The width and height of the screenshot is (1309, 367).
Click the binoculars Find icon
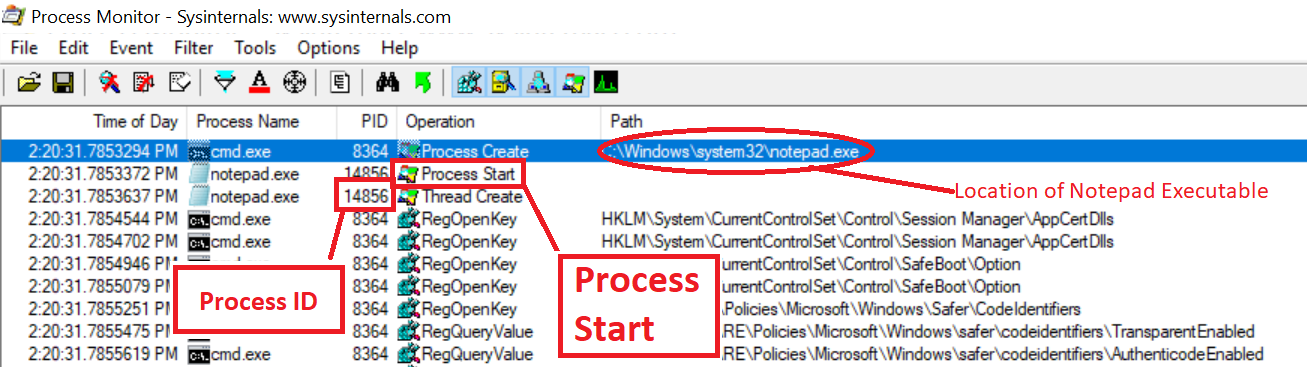387,82
